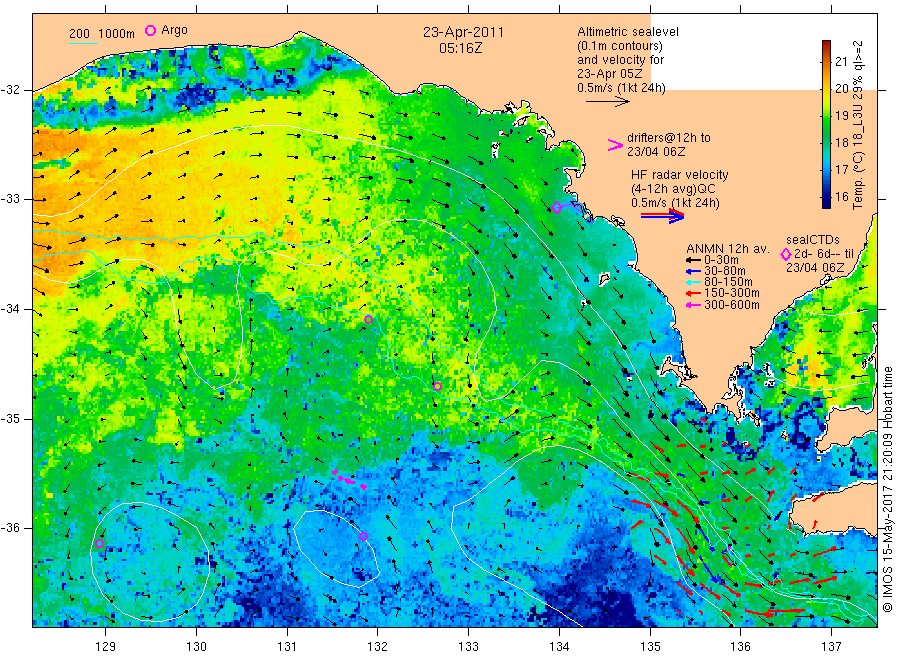Image resolution: width=900 pixels, height=660 pixels.
Task: Click the black 0-30m legend arrow
Action: point(693,260)
